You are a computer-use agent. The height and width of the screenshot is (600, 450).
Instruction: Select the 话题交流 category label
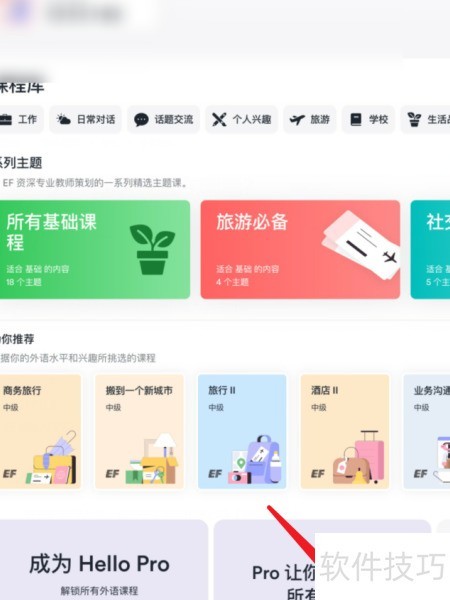[x=174, y=120]
